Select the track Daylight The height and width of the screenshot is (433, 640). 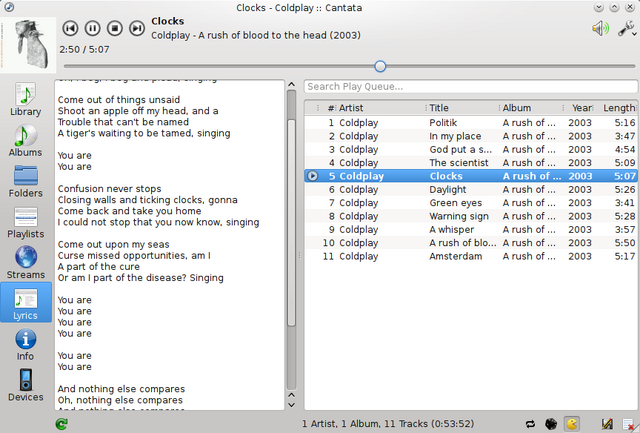coord(471,189)
